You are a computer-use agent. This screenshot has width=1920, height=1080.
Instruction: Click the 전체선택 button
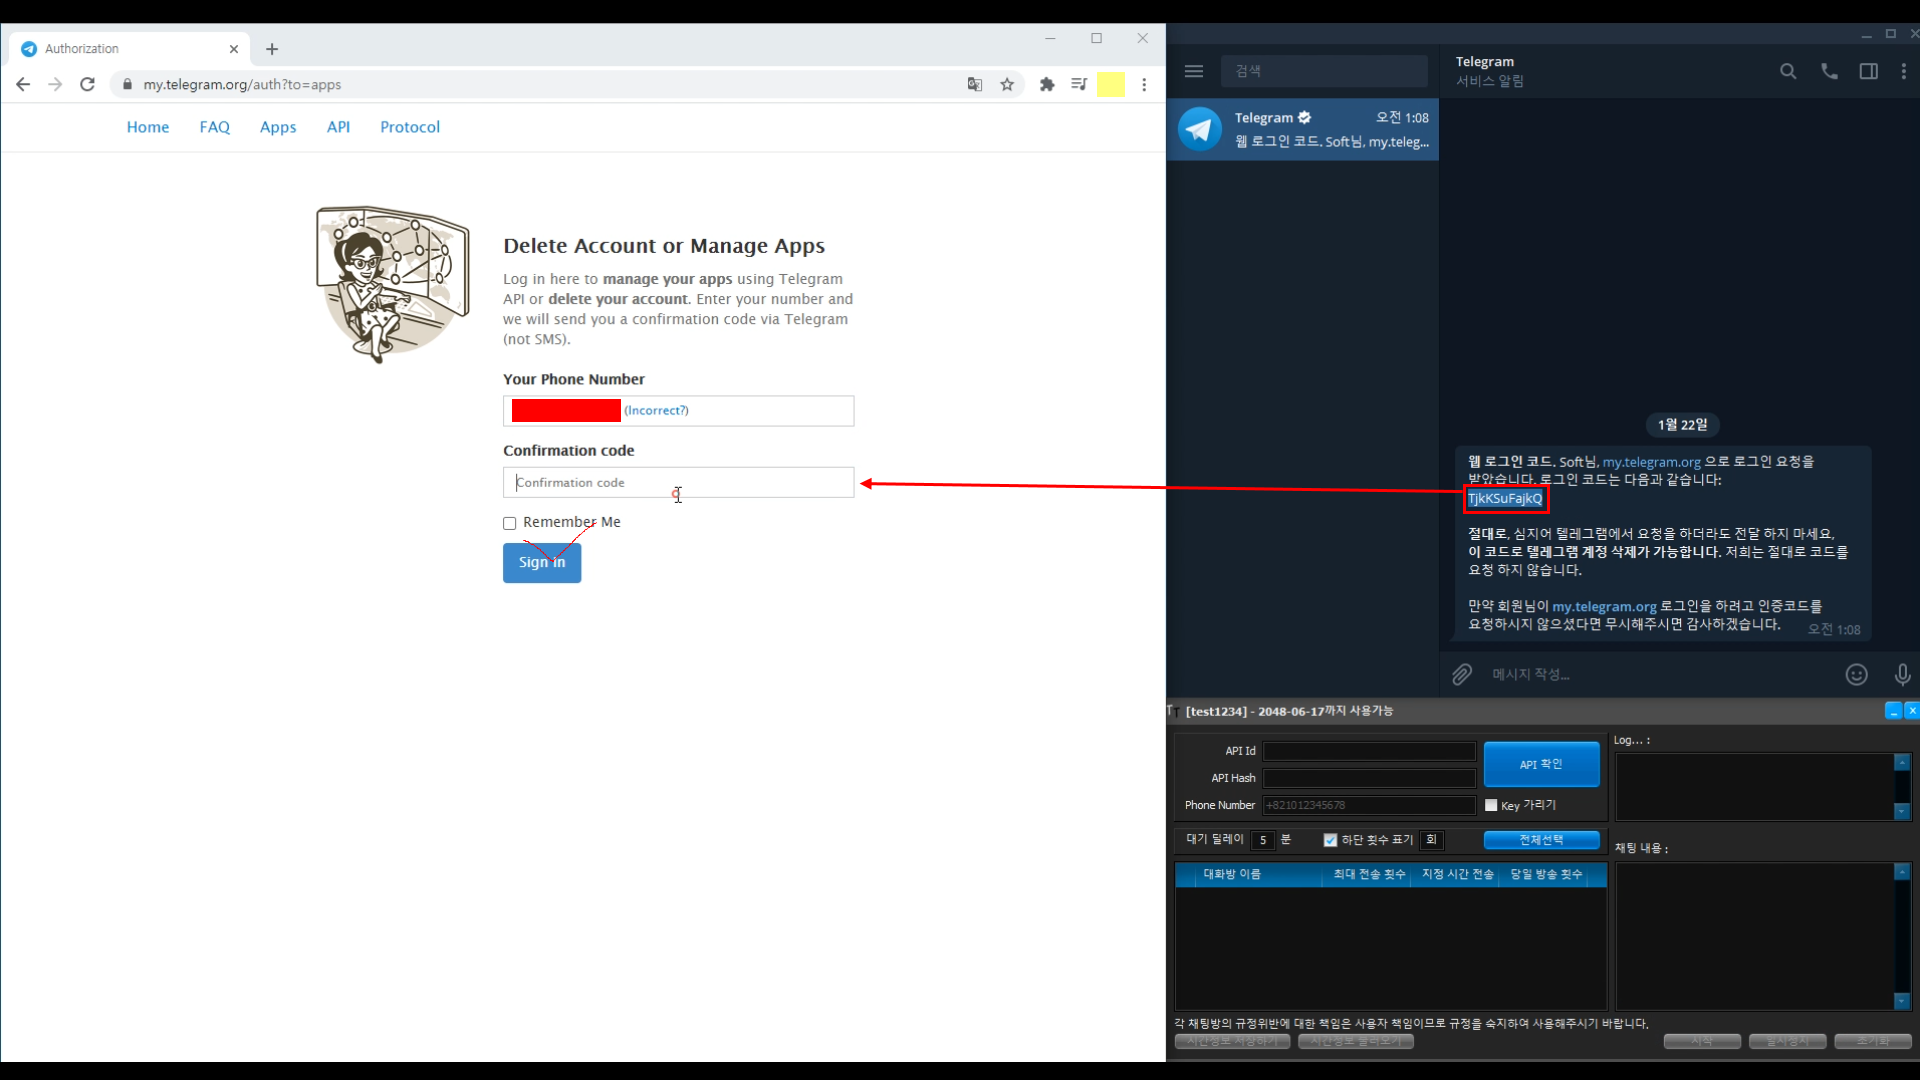click(1541, 840)
